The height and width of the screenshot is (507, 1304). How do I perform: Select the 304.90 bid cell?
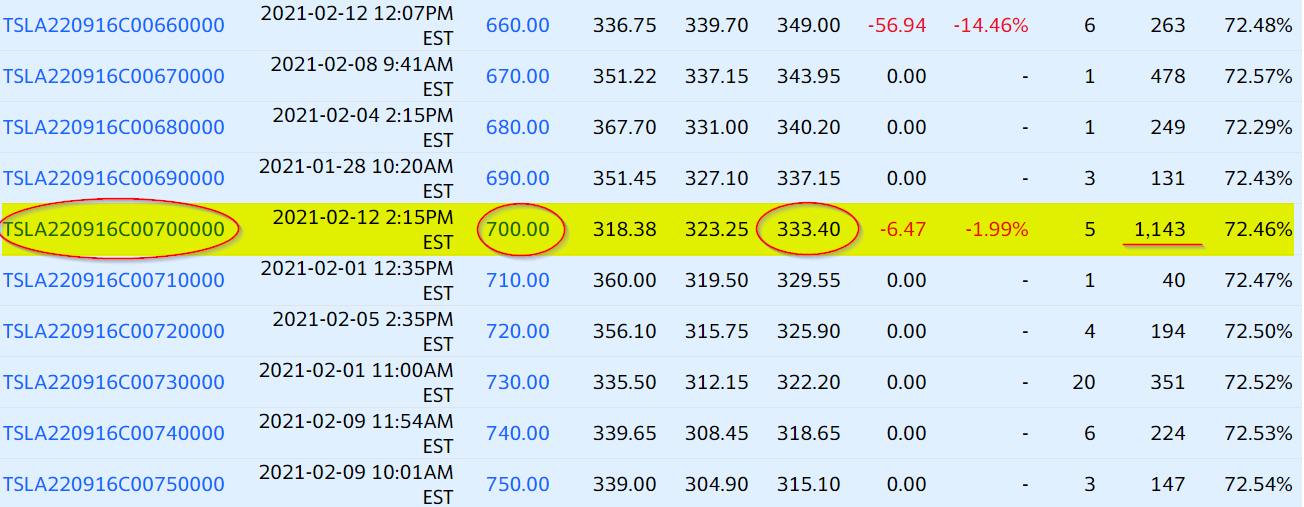coord(717,484)
